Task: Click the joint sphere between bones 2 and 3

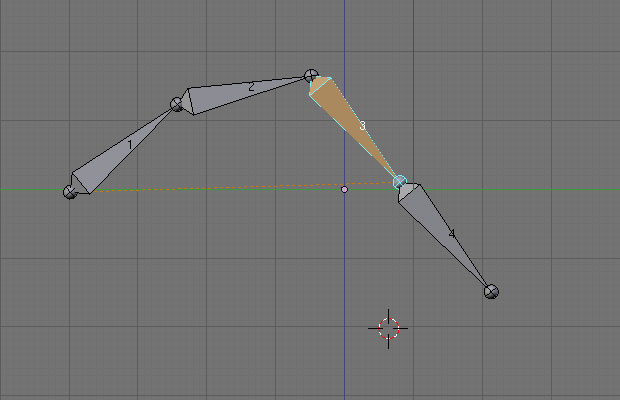Action: pyautogui.click(x=311, y=75)
